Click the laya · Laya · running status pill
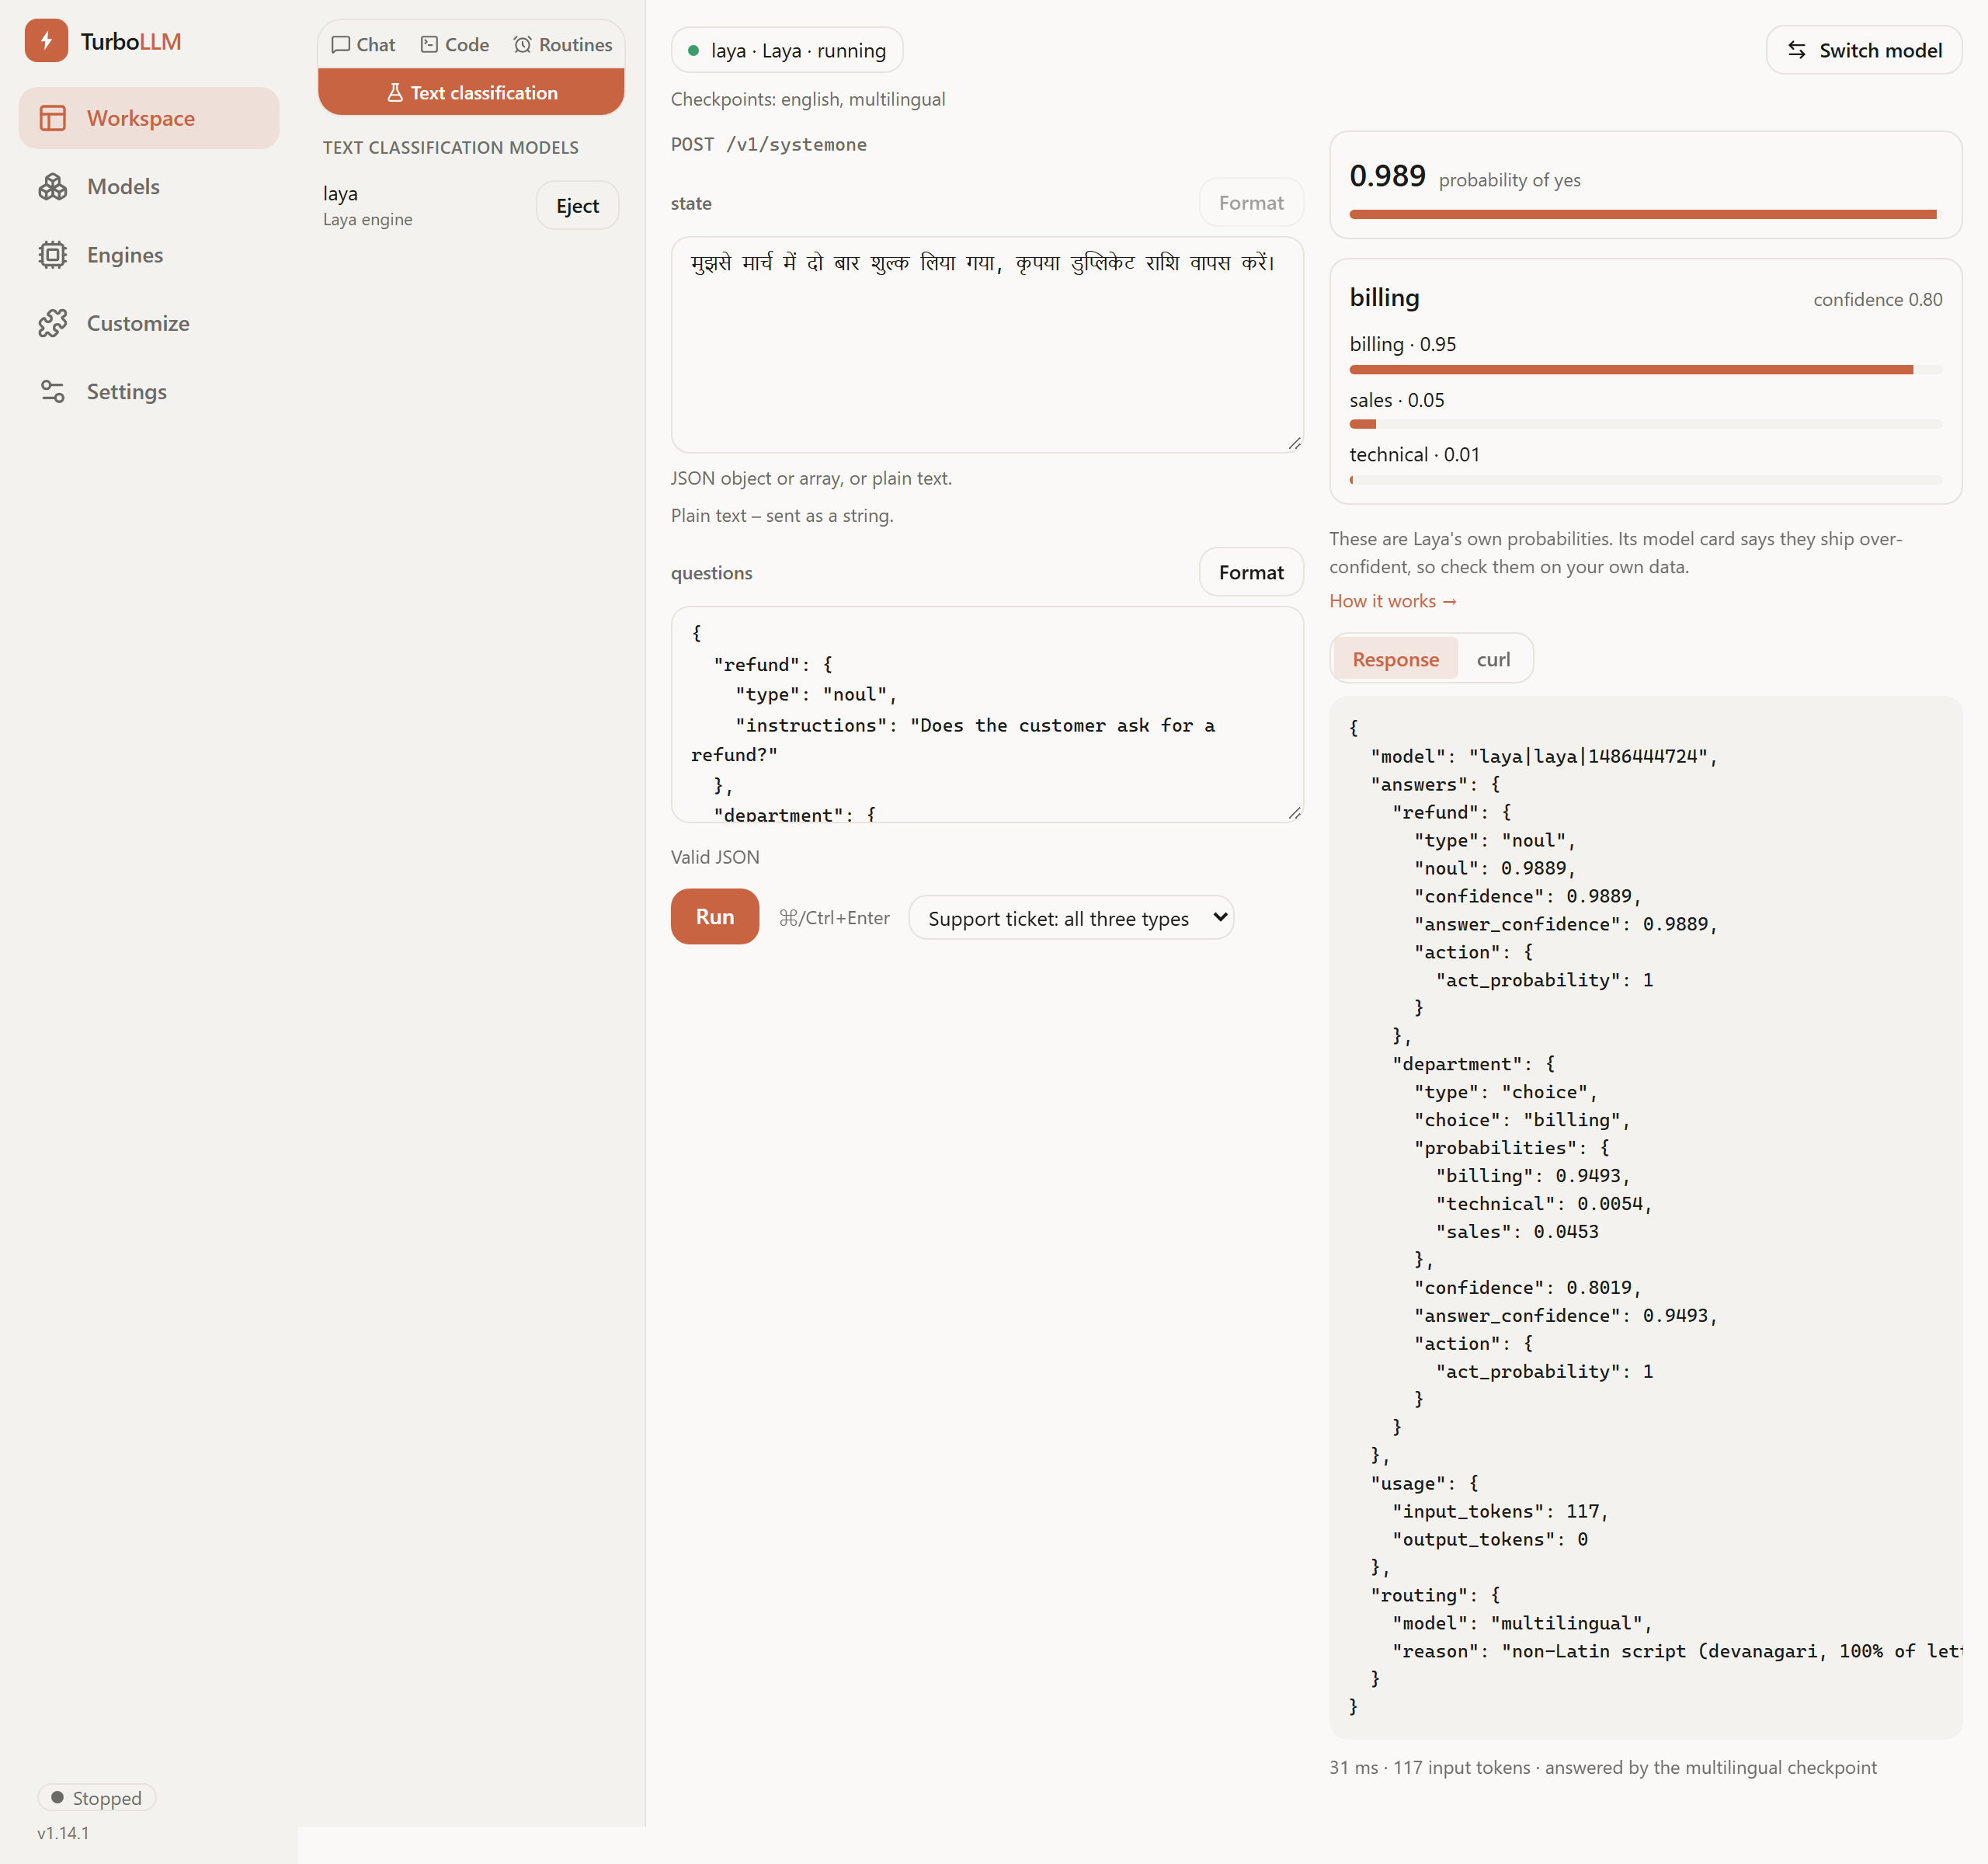The height and width of the screenshot is (1864, 1988). coord(786,51)
